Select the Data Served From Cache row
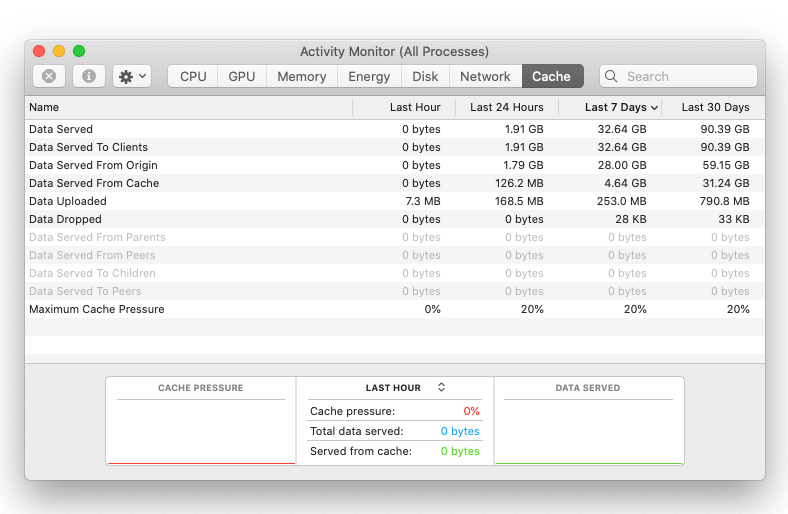 pyautogui.click(x=395, y=183)
